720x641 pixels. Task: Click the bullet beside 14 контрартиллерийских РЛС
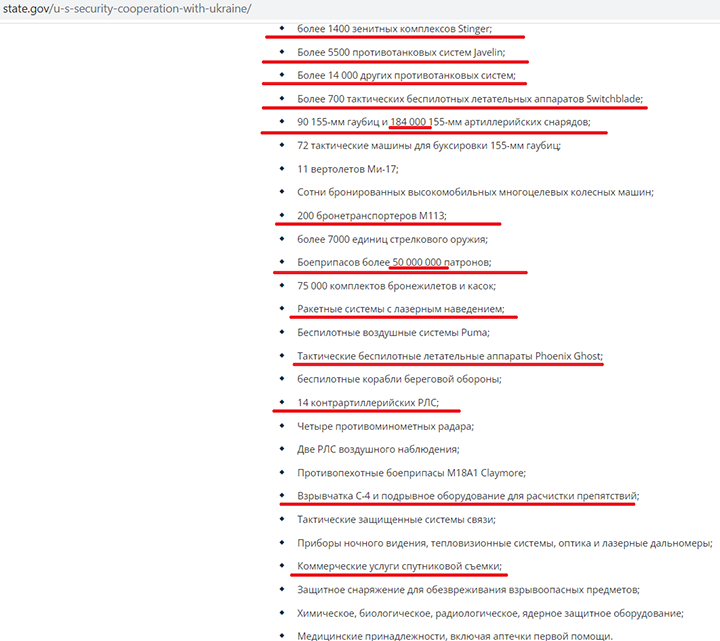[x=283, y=403]
